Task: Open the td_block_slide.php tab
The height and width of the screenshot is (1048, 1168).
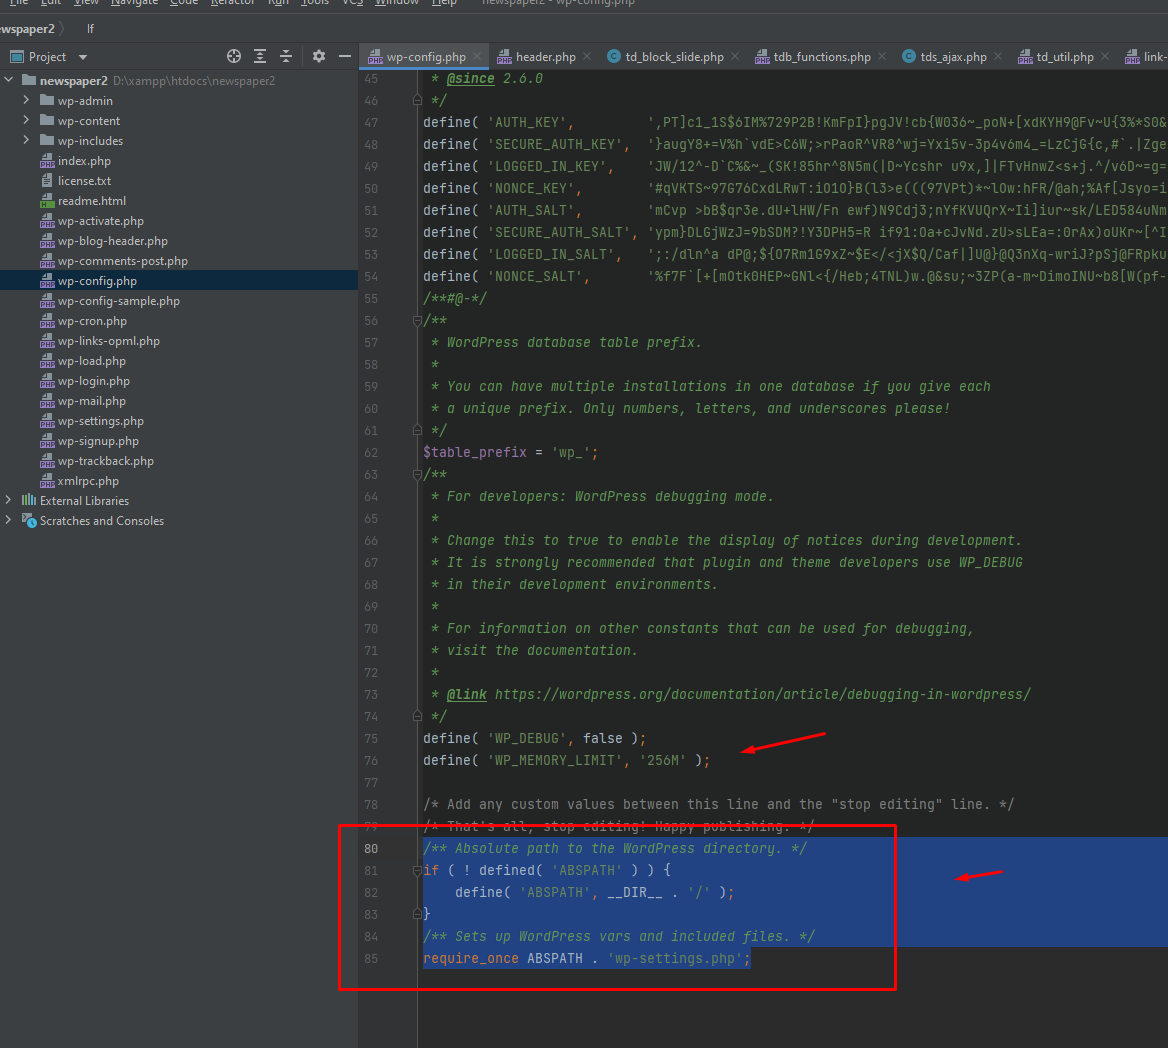Action: click(x=674, y=57)
